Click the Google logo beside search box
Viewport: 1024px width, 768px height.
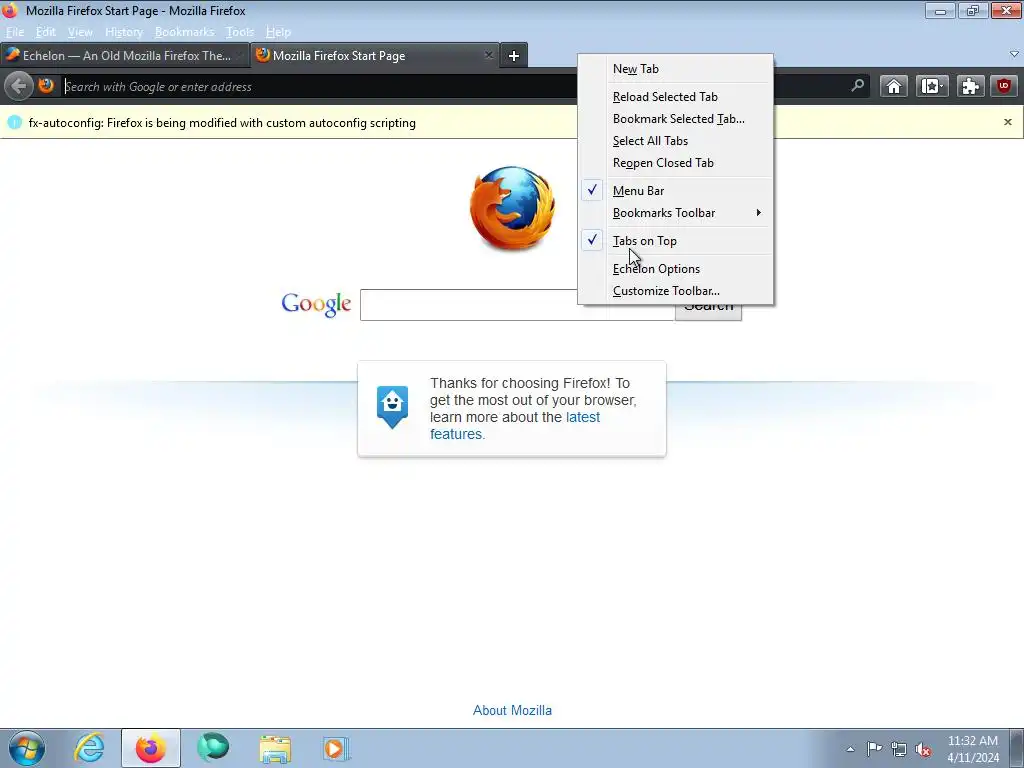pyautogui.click(x=316, y=304)
